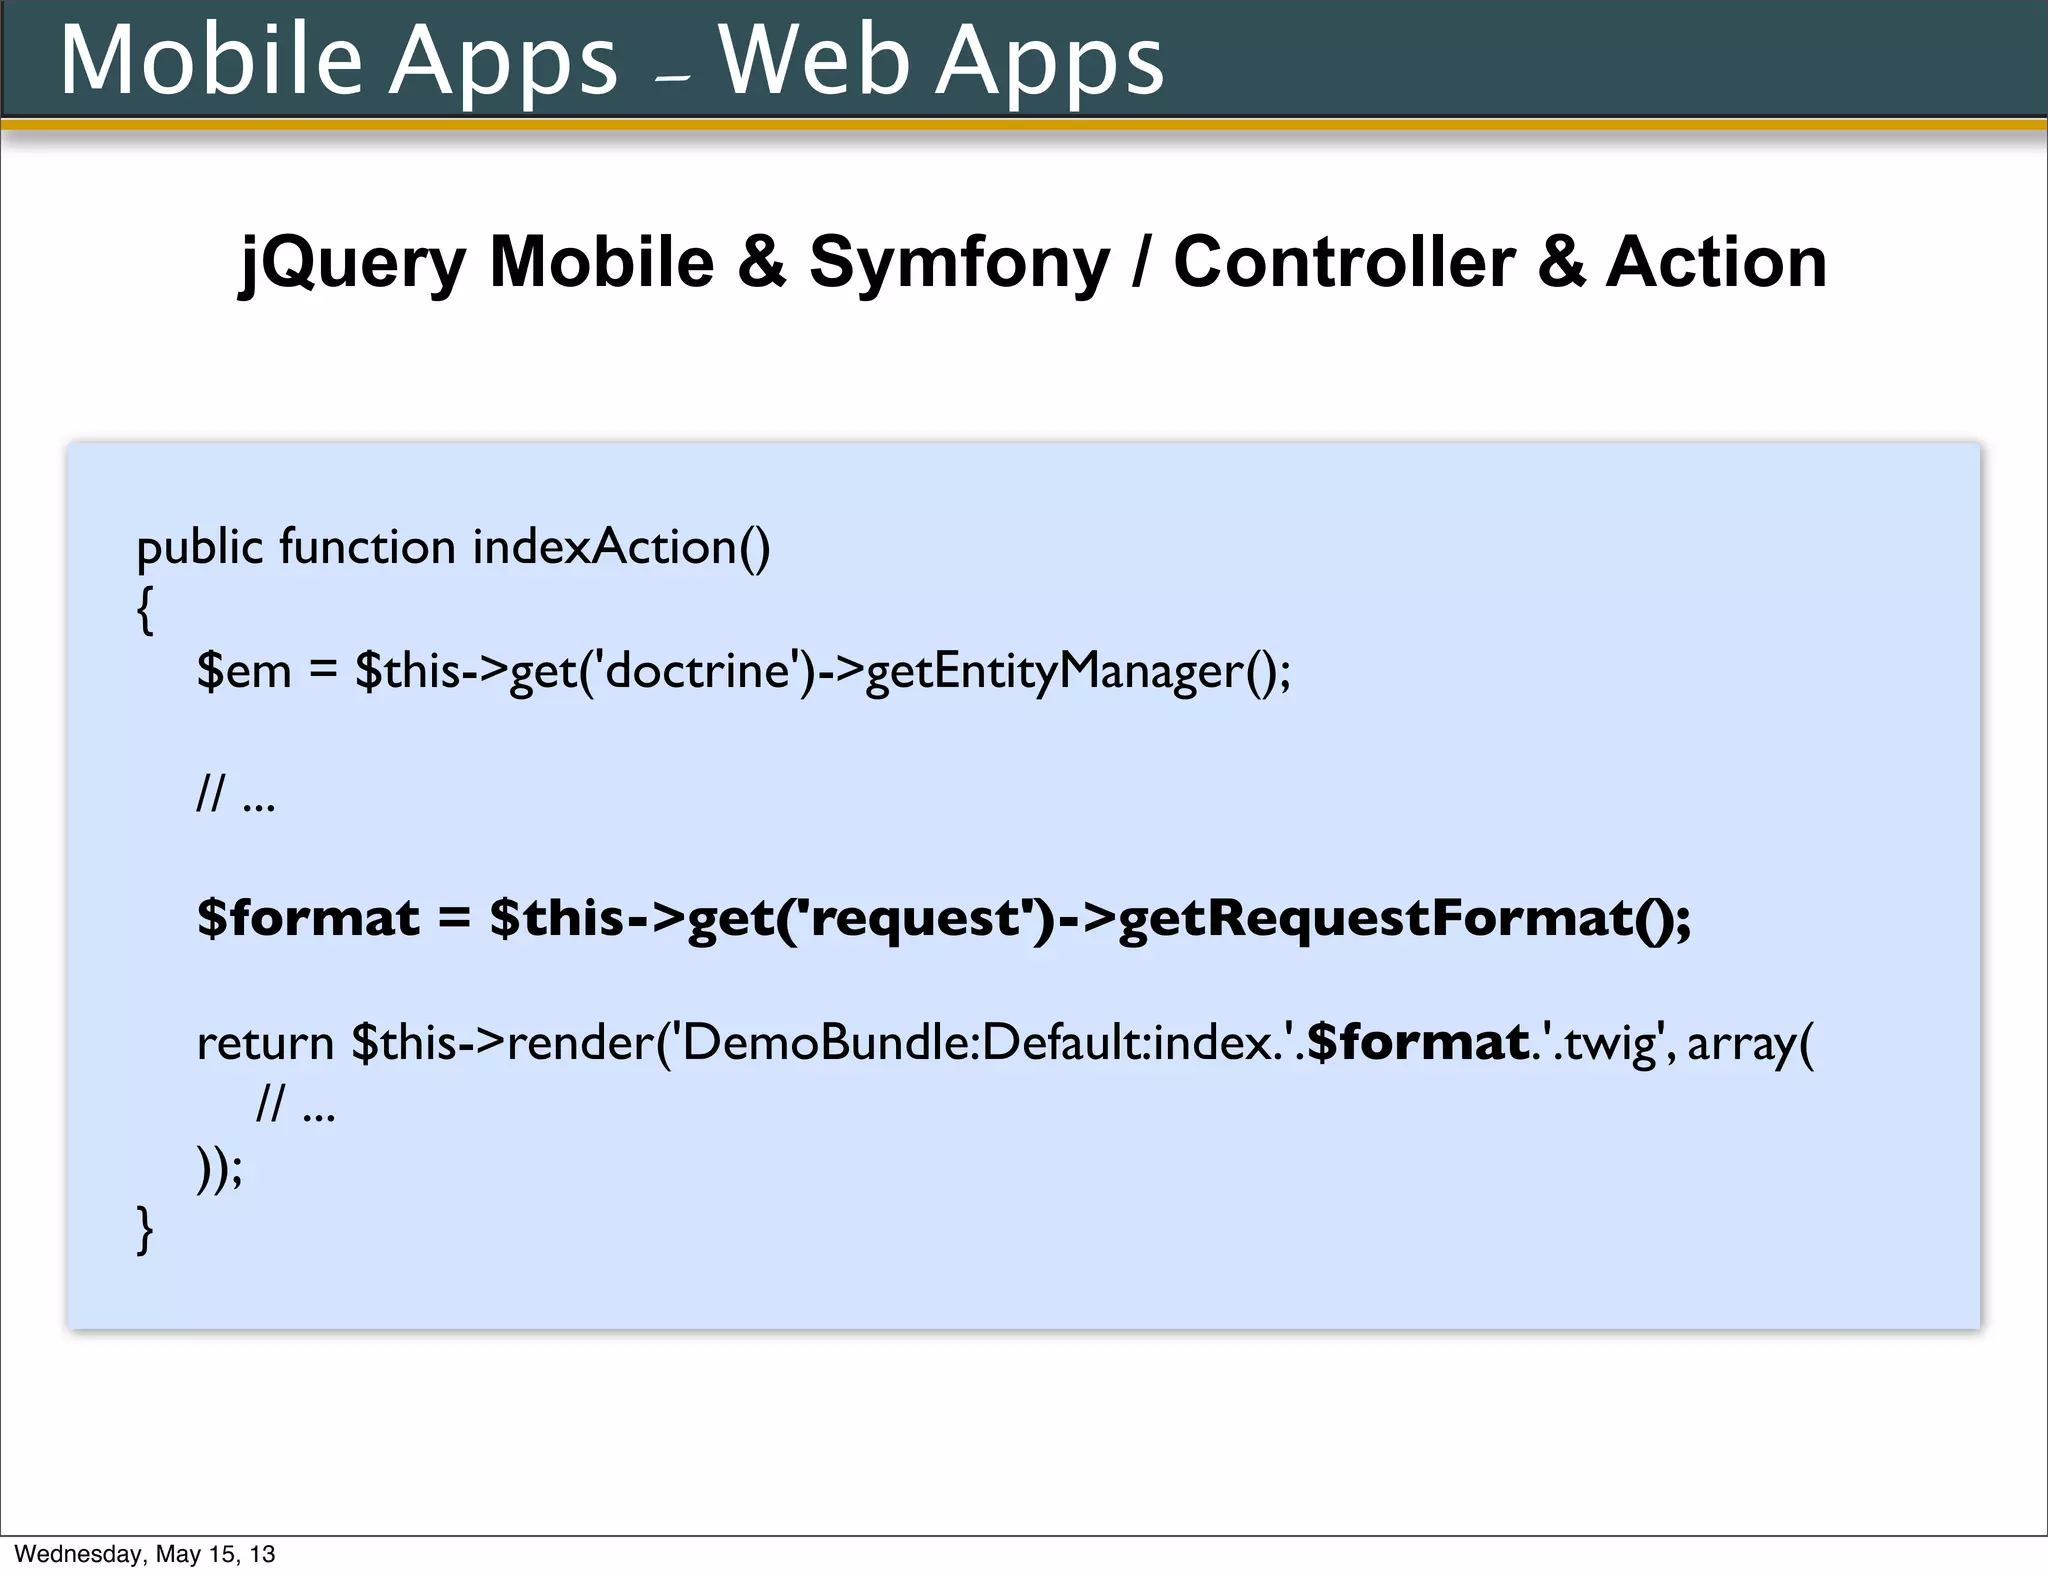
Task: Click the $em getEntityManager code line
Action: click(x=743, y=670)
